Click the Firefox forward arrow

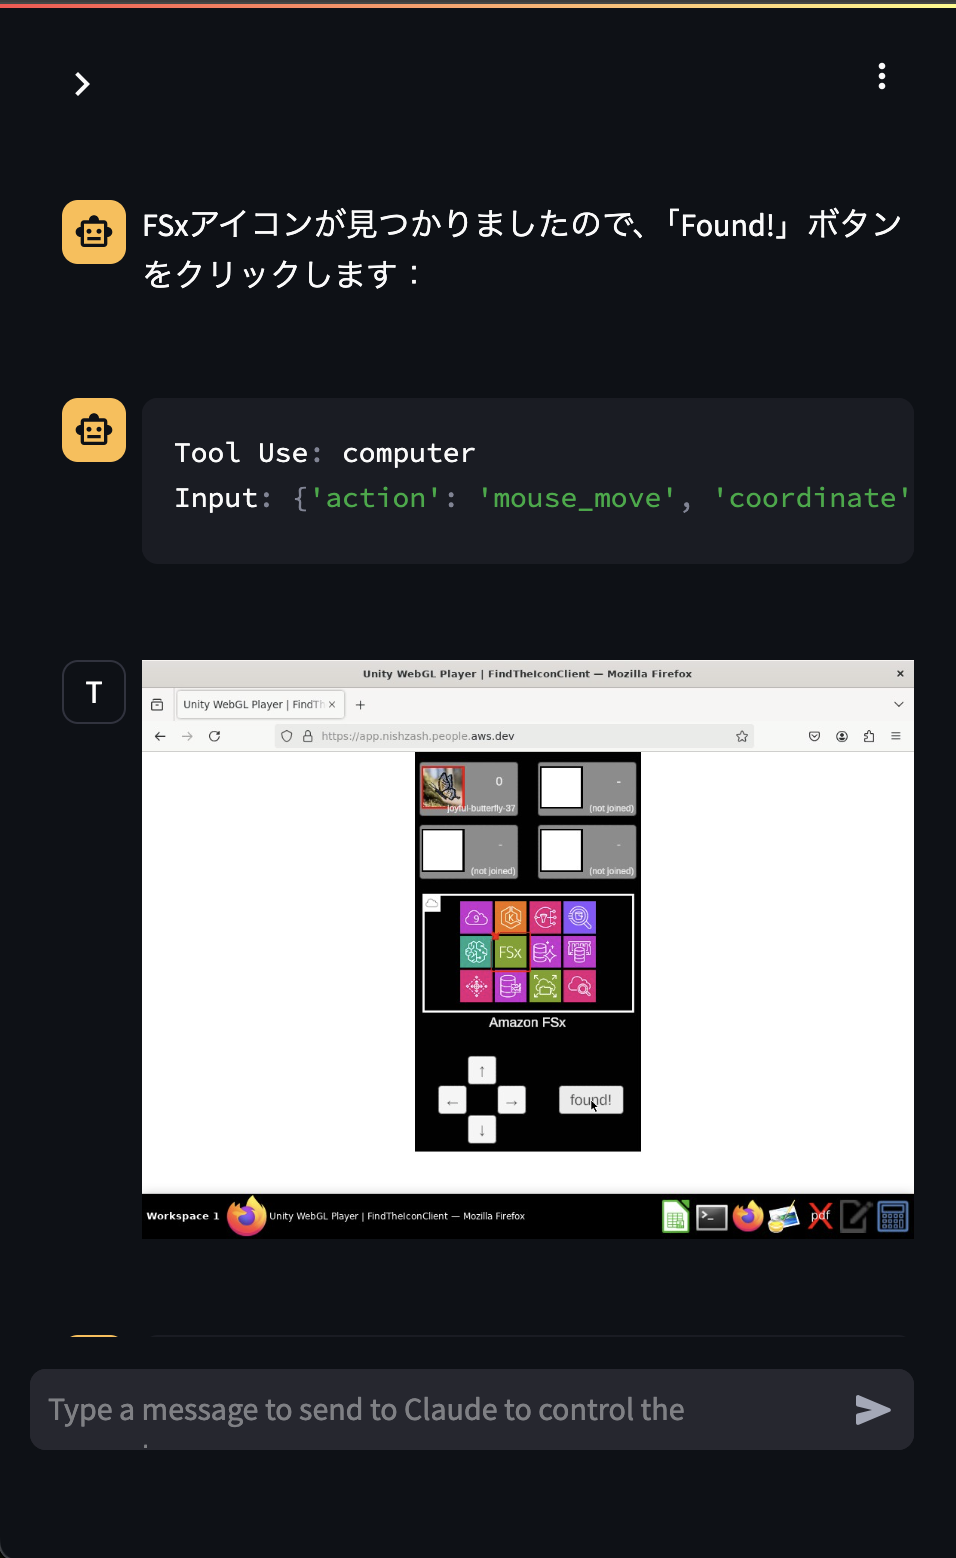[x=187, y=736]
